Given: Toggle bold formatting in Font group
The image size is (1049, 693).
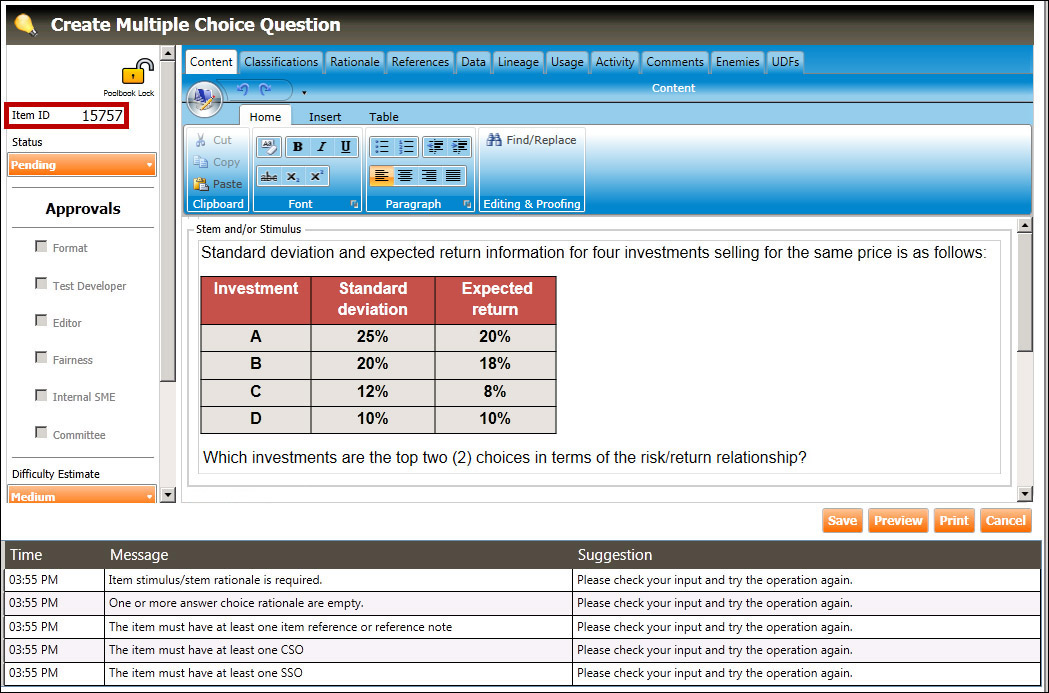Looking at the screenshot, I should [x=297, y=147].
